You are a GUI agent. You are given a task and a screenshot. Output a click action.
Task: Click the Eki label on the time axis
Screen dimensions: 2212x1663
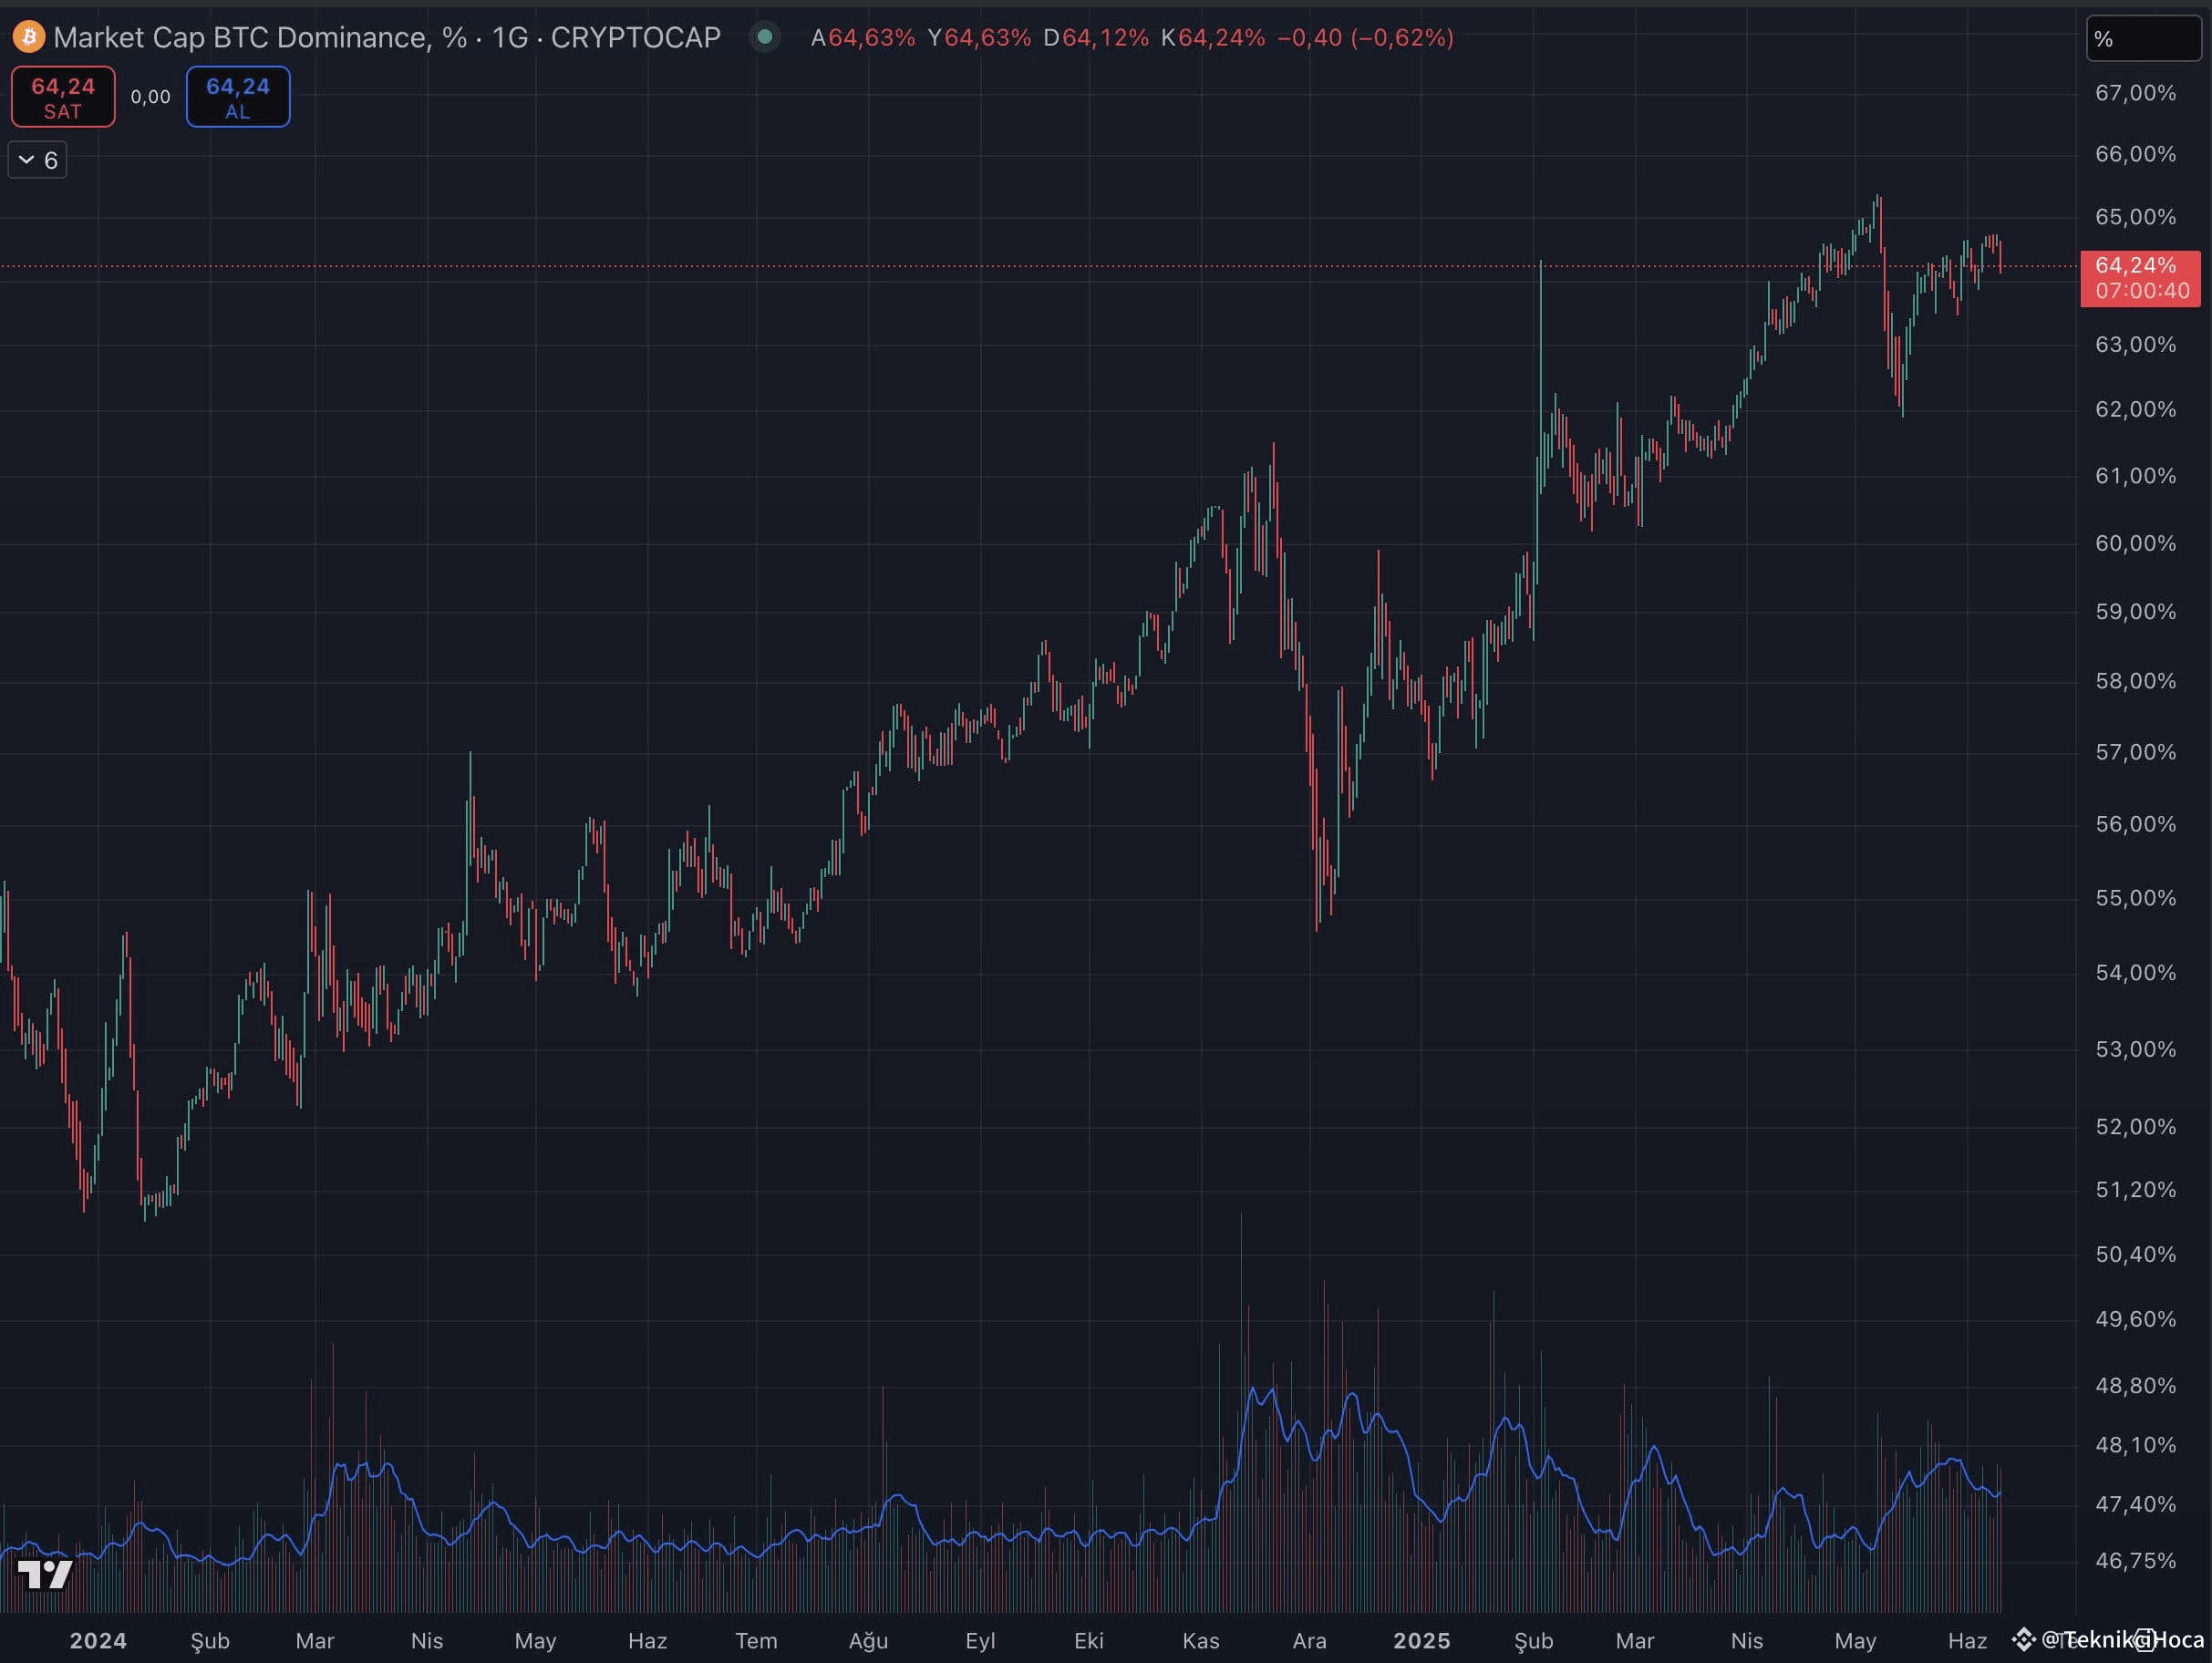click(1089, 1641)
